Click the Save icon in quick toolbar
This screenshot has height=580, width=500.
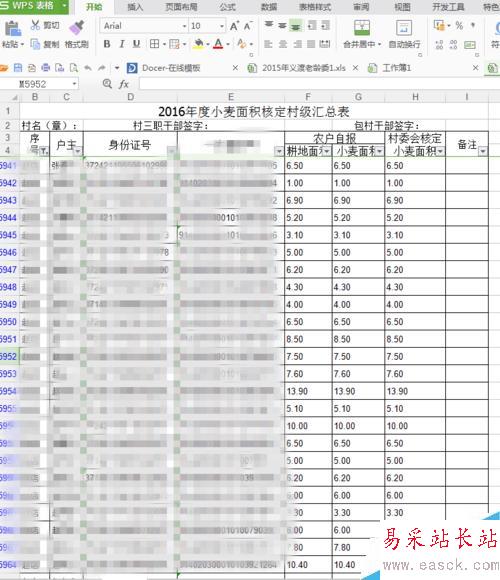(18, 68)
